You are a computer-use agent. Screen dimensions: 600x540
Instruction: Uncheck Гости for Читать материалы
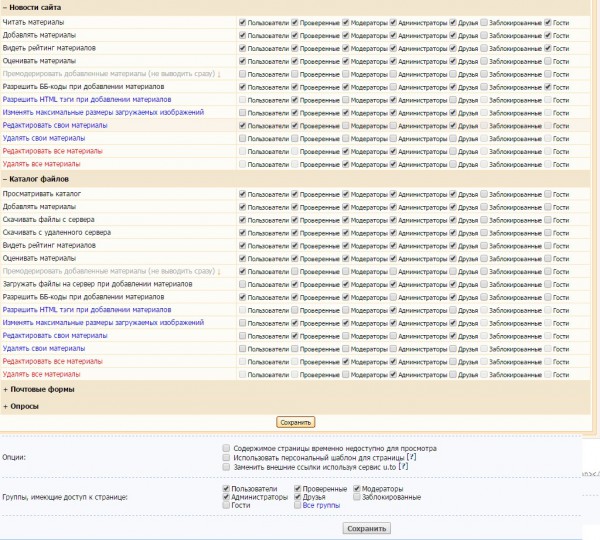[x=548, y=22]
